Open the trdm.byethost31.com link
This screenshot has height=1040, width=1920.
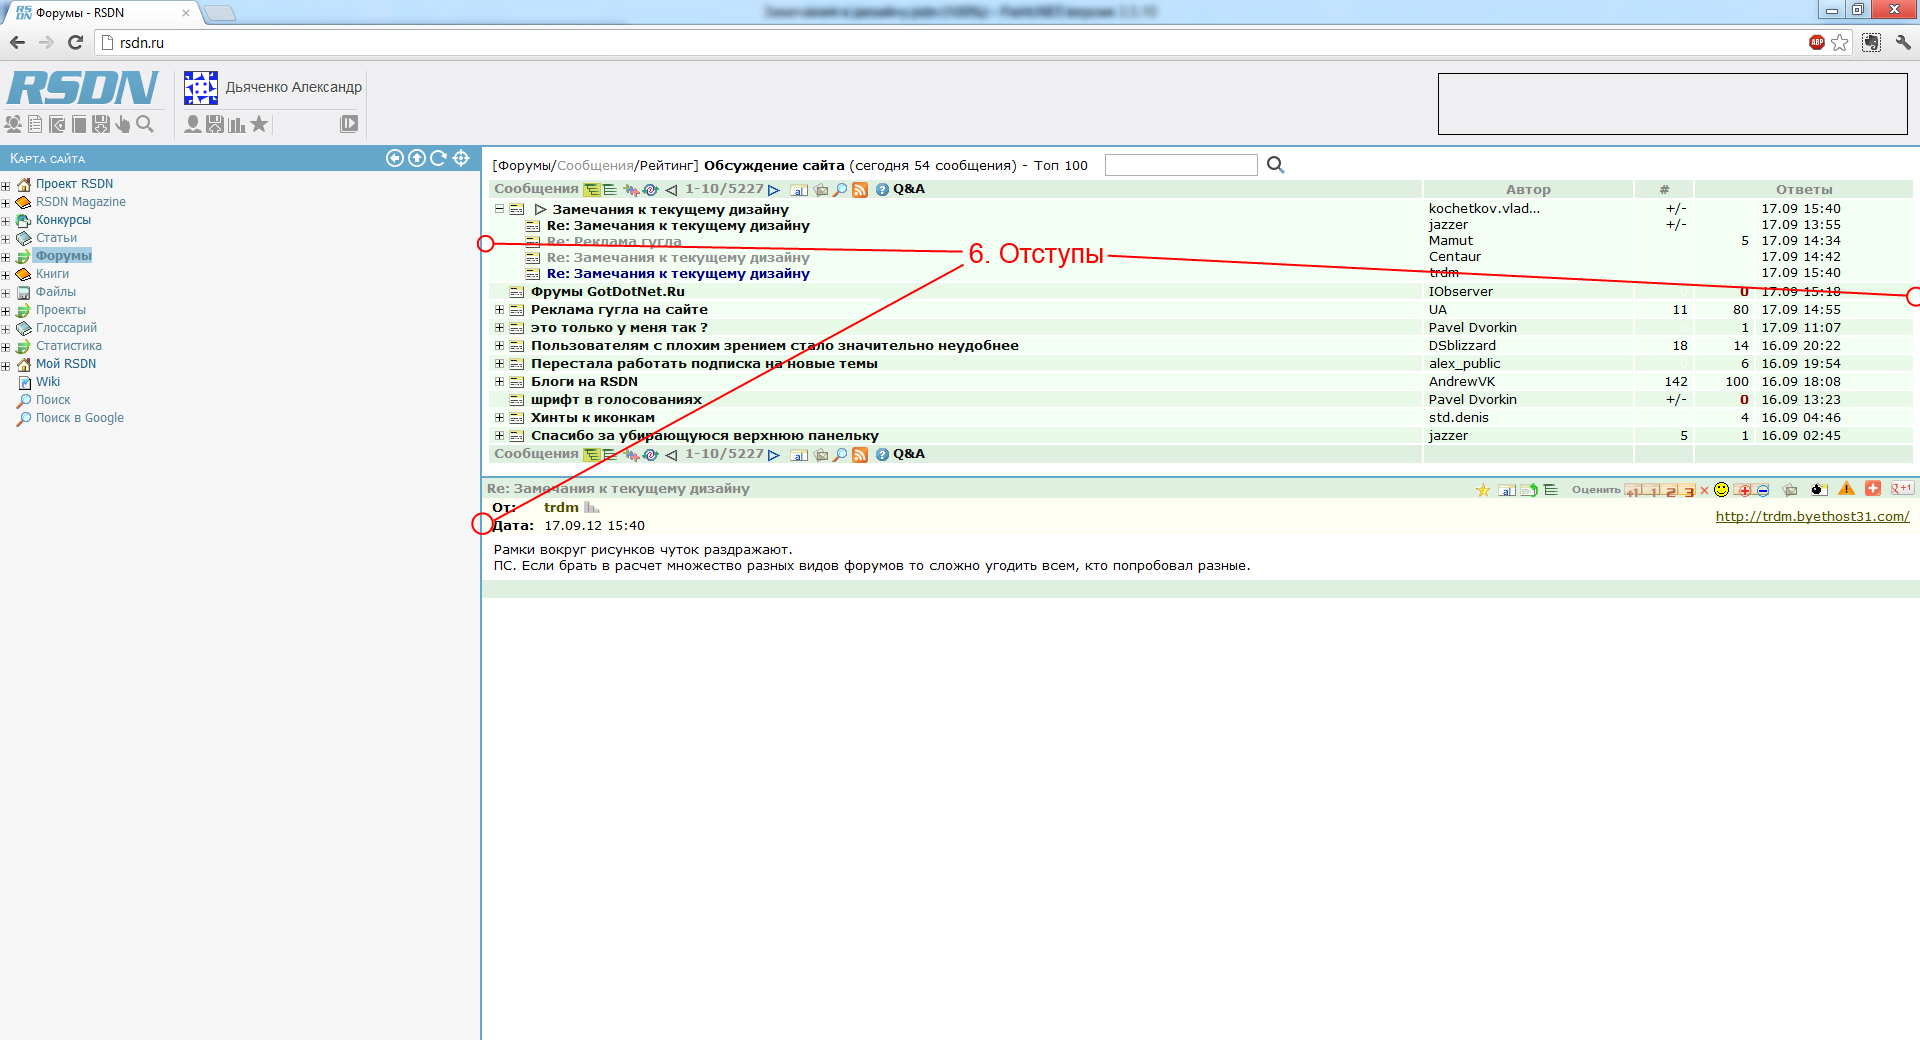(1812, 517)
